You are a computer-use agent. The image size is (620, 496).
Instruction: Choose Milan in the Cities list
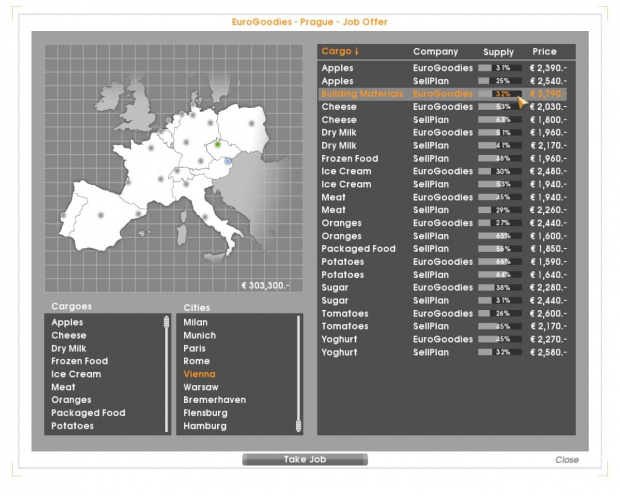tap(196, 323)
